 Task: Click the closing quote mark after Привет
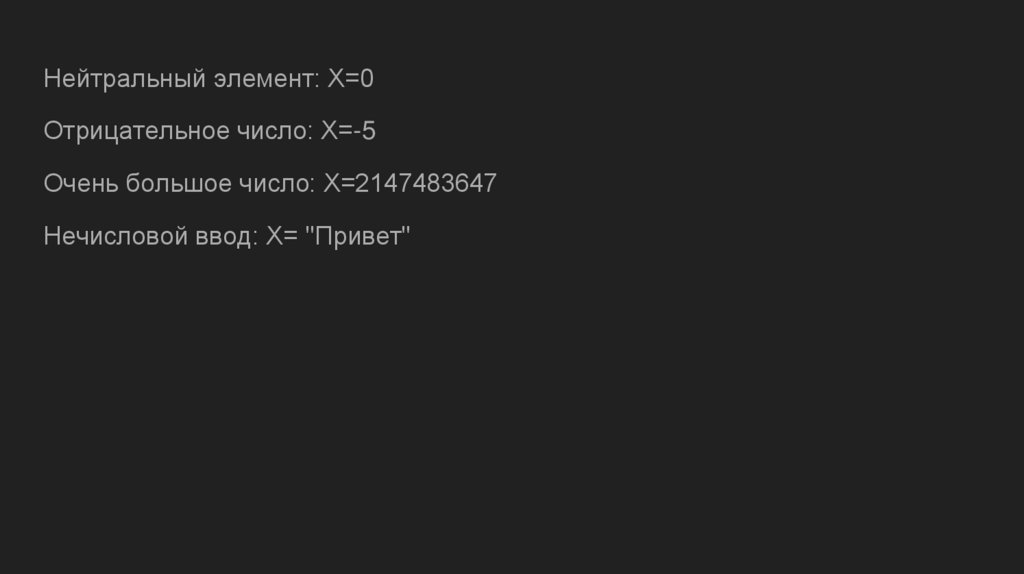[x=406, y=231]
